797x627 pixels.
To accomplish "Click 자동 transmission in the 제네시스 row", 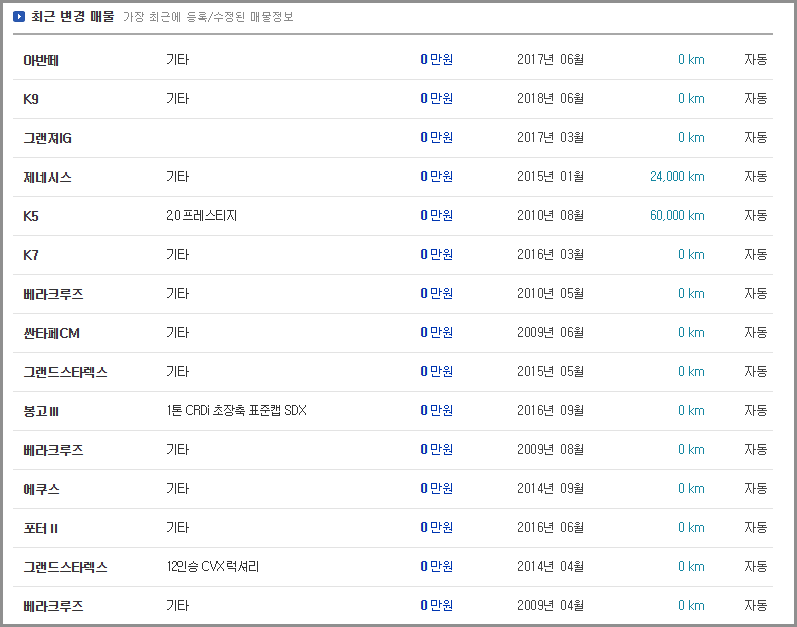I will tap(756, 177).
